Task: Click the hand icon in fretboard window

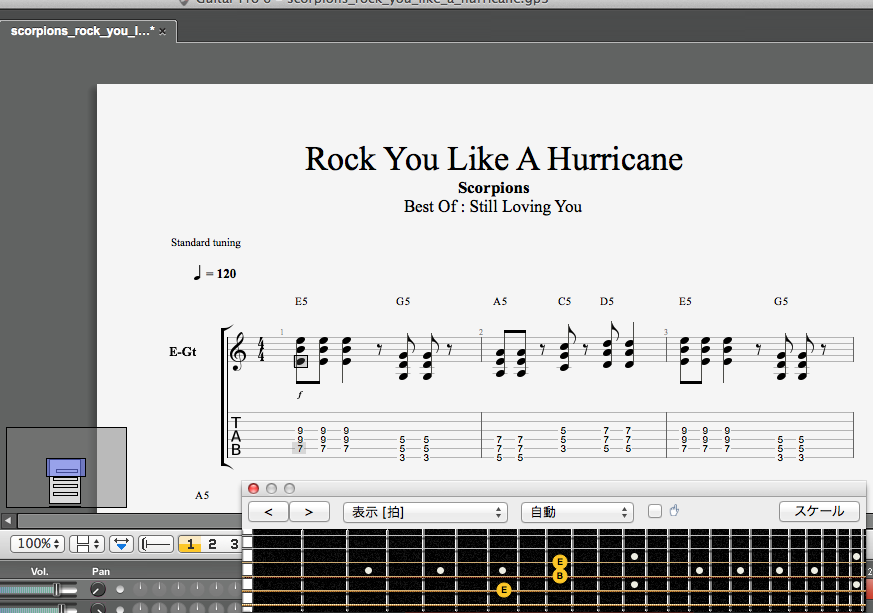Action: tap(674, 510)
